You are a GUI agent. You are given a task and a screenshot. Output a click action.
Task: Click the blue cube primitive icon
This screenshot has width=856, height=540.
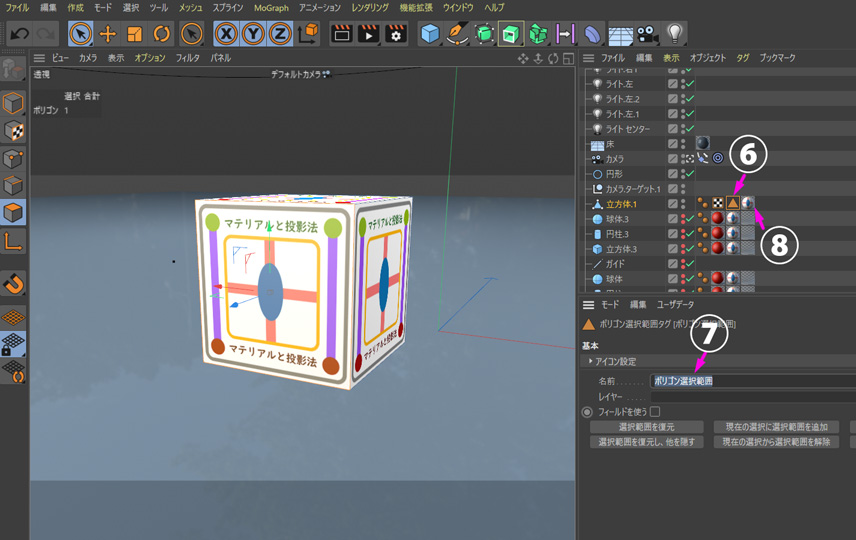coord(430,34)
